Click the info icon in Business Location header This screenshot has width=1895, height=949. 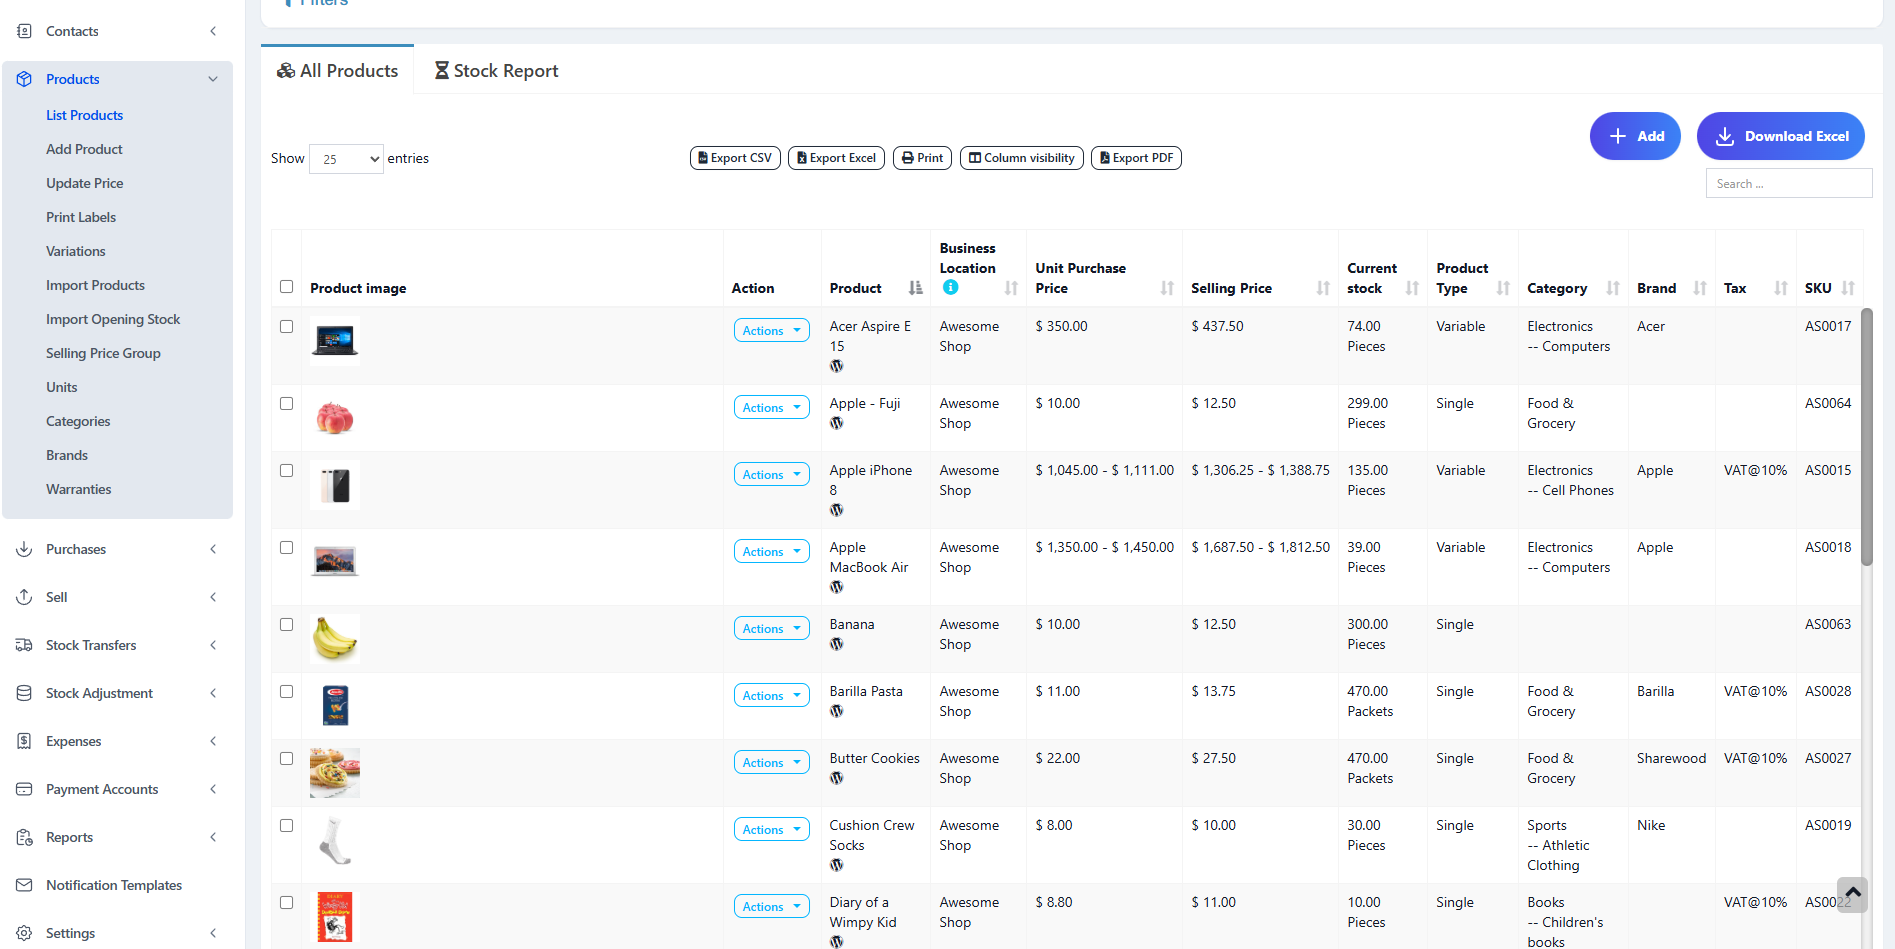click(x=950, y=287)
